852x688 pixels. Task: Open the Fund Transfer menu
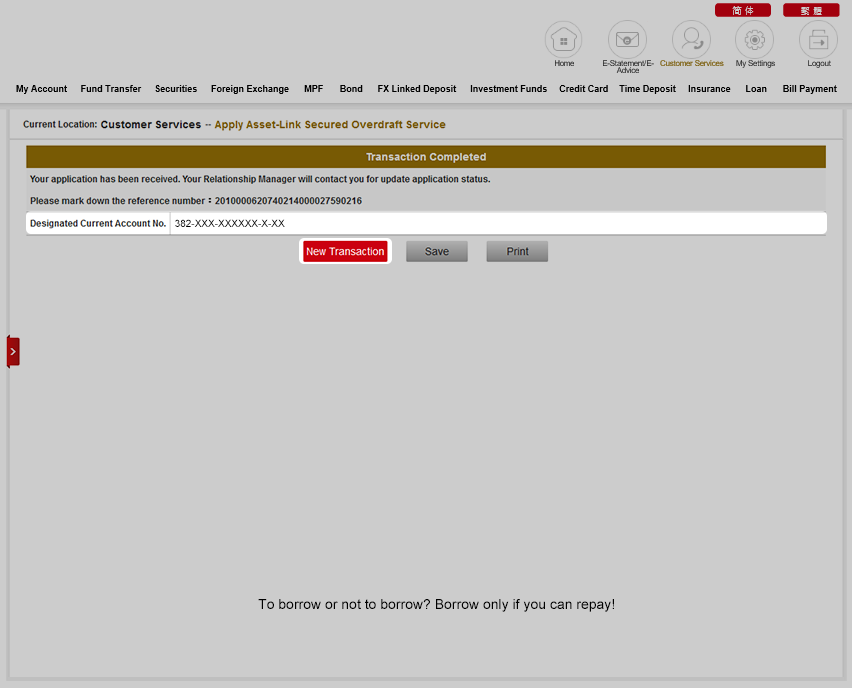pyautogui.click(x=111, y=89)
